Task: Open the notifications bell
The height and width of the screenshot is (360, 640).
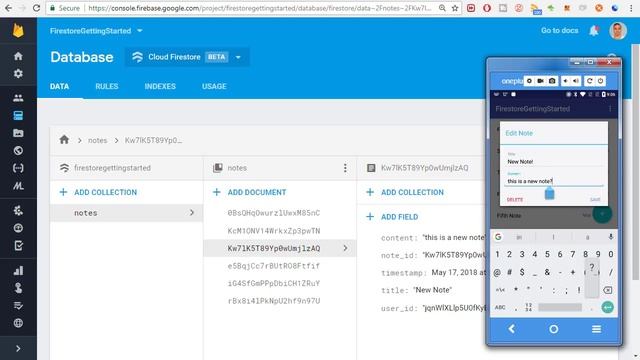Action: 594,31
